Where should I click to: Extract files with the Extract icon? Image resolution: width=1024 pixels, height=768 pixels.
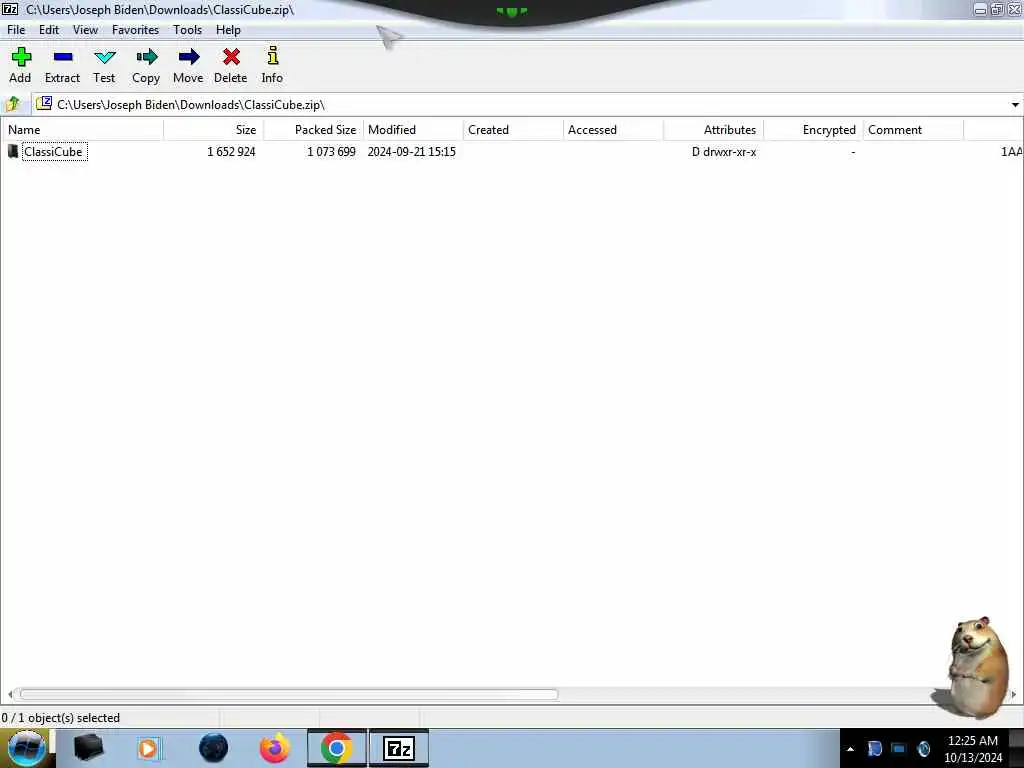click(x=63, y=57)
